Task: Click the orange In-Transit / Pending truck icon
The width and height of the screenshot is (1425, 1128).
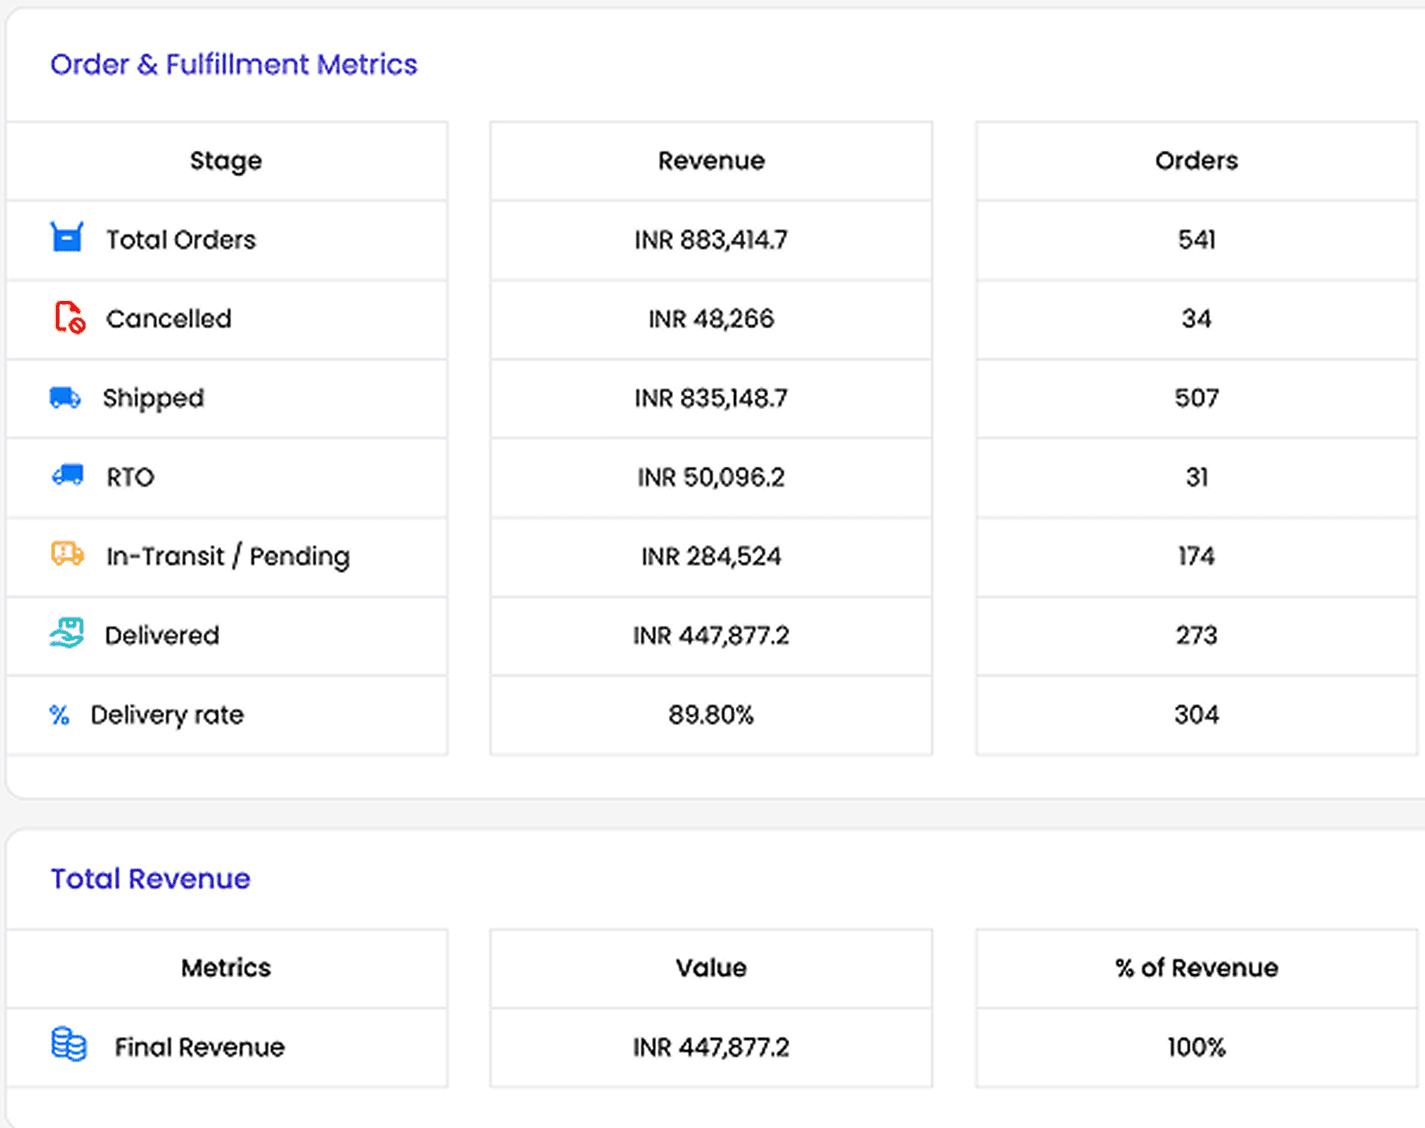Action: click(x=68, y=553)
